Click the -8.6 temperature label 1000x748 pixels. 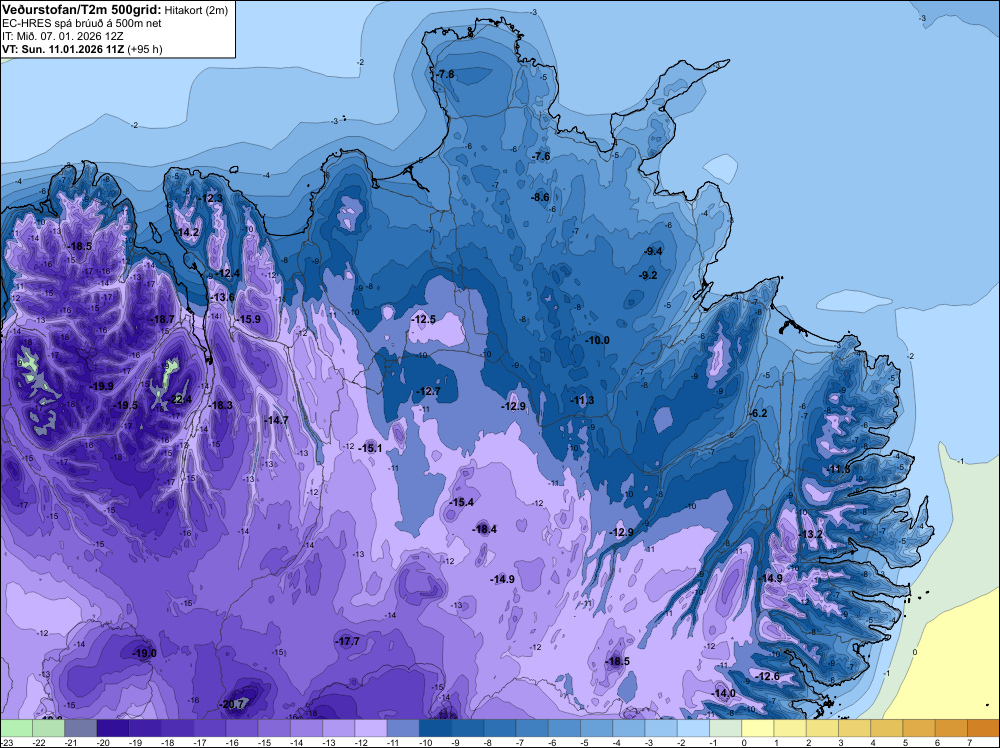[540, 197]
